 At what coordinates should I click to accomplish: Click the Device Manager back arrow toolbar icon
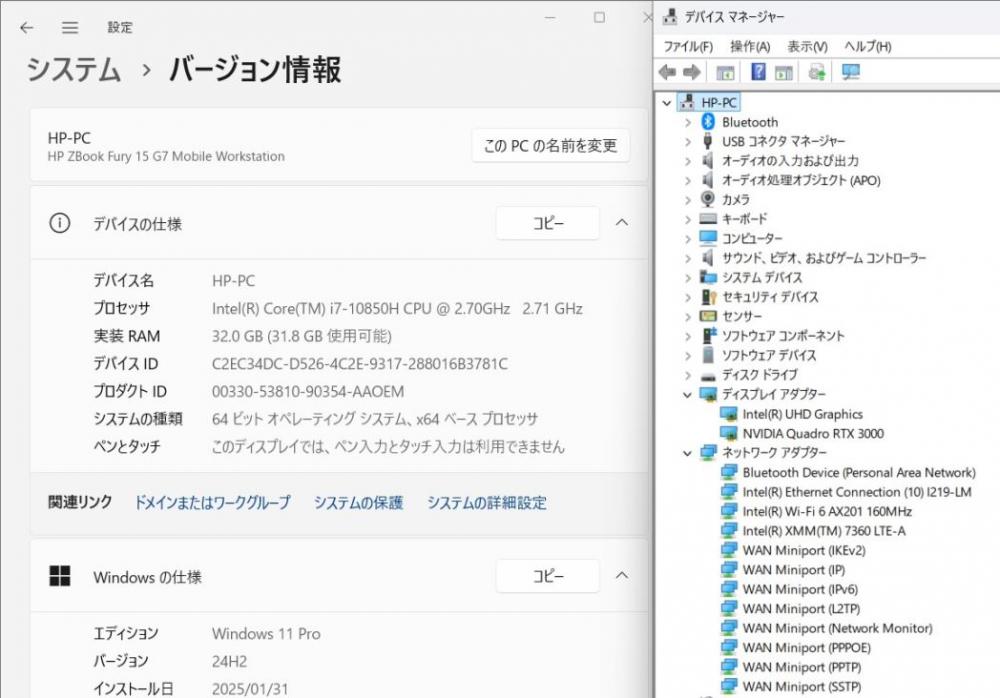point(668,72)
